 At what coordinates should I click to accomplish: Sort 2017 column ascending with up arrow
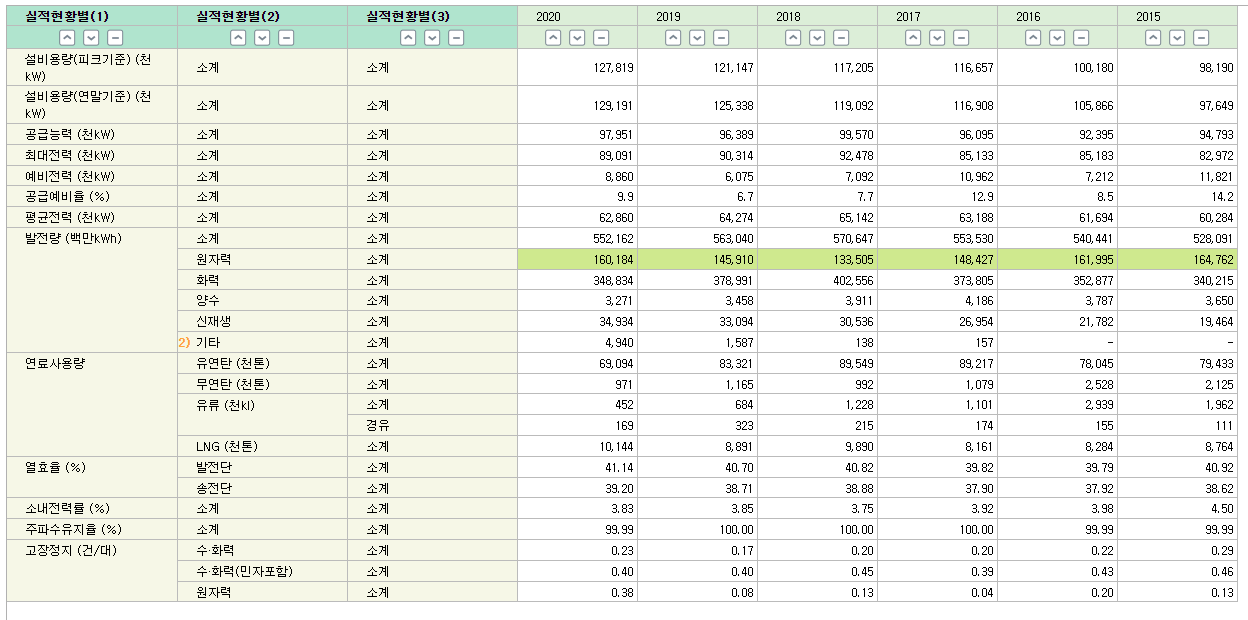click(913, 37)
